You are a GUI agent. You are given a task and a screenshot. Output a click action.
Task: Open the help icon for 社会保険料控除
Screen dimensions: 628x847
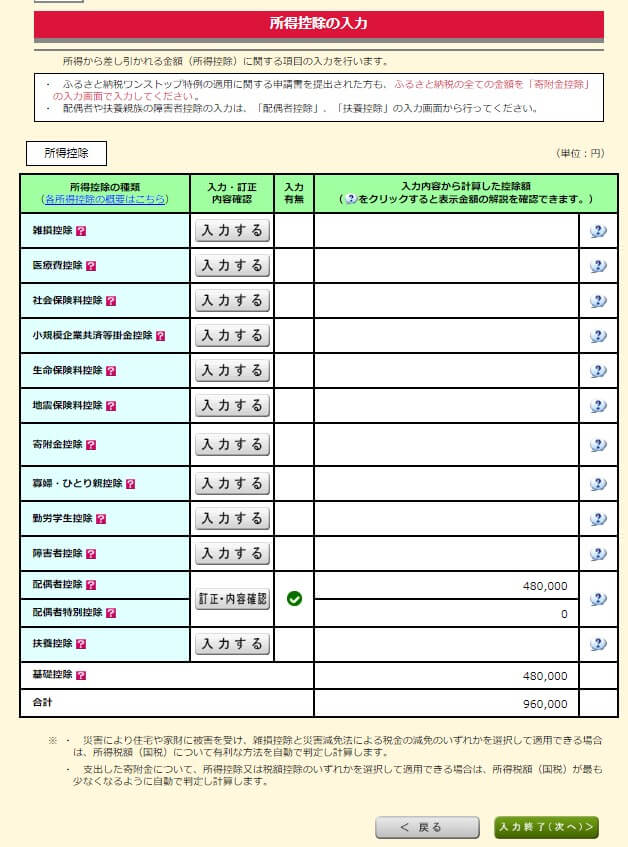pyautogui.click(x=111, y=301)
